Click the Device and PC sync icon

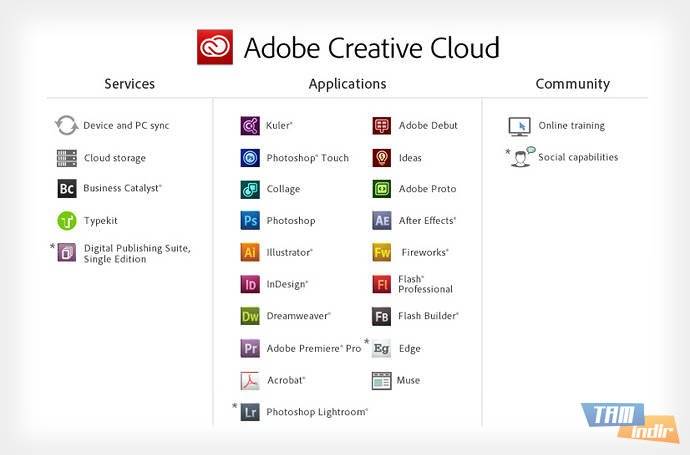click(67, 126)
